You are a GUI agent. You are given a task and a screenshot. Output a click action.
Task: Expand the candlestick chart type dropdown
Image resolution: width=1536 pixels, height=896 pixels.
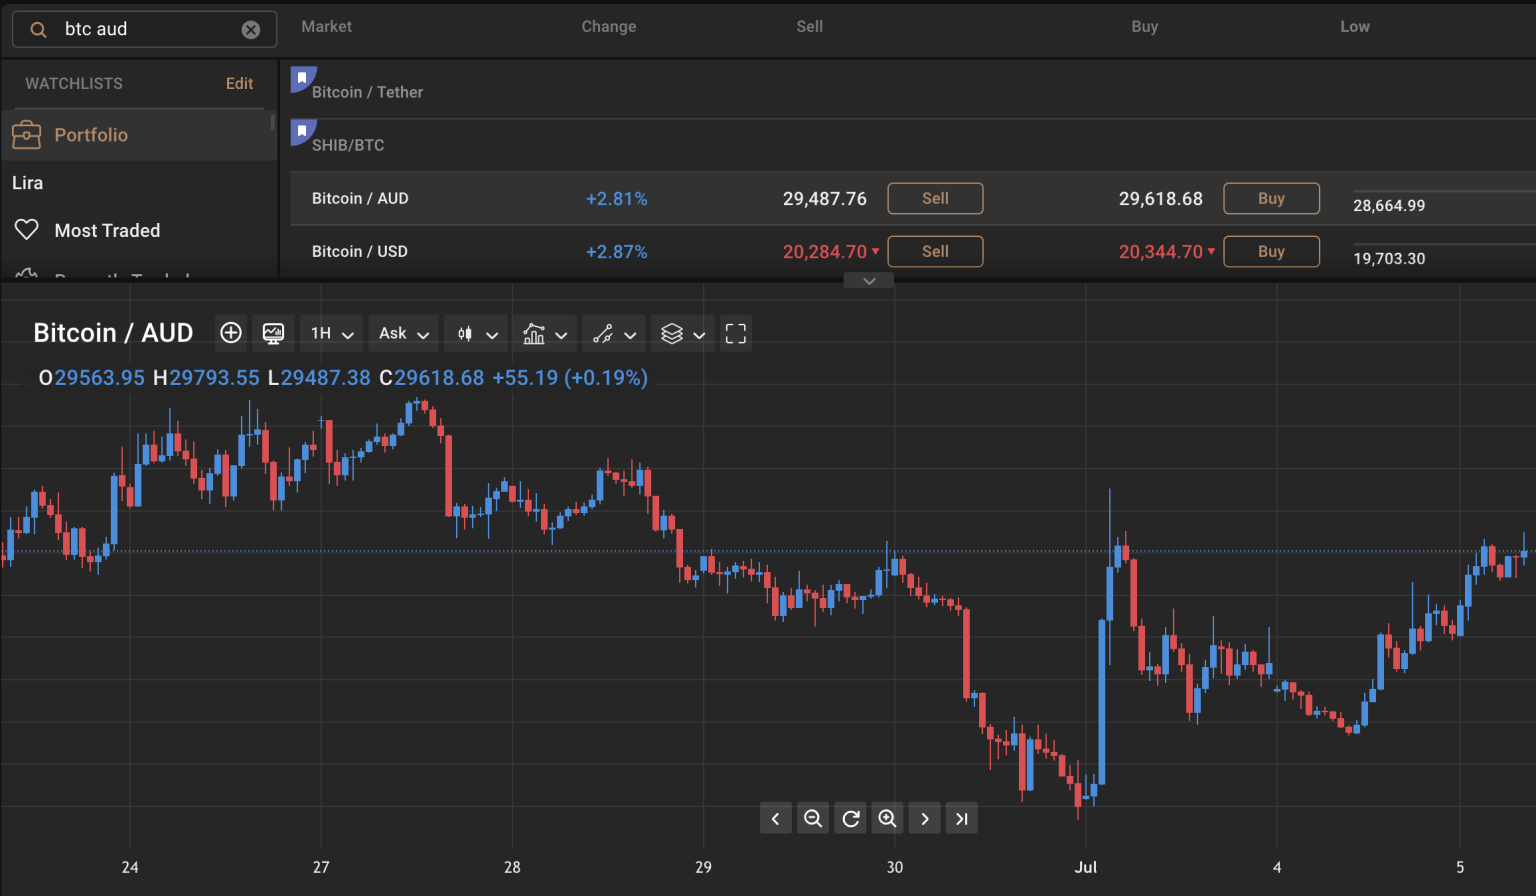tap(477, 333)
